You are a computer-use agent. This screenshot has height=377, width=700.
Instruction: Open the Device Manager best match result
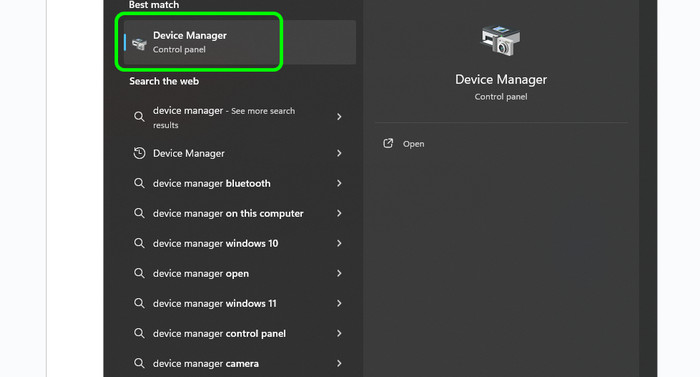tap(240, 42)
